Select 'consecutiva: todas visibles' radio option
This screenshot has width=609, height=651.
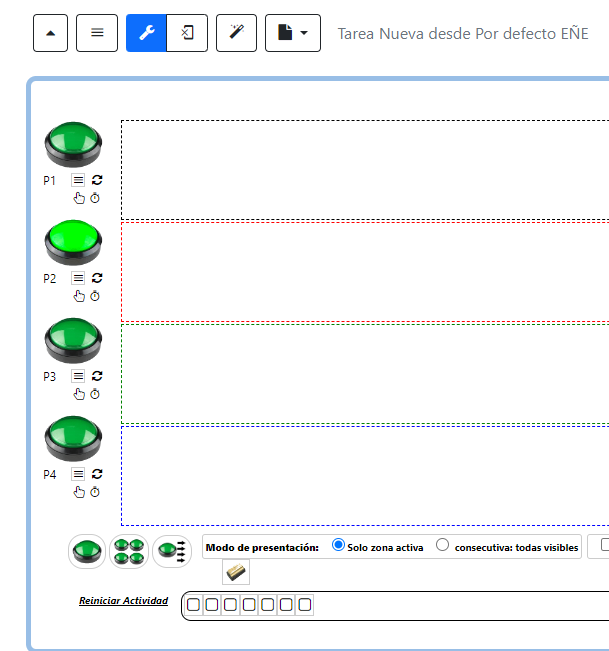pyautogui.click(x=443, y=545)
